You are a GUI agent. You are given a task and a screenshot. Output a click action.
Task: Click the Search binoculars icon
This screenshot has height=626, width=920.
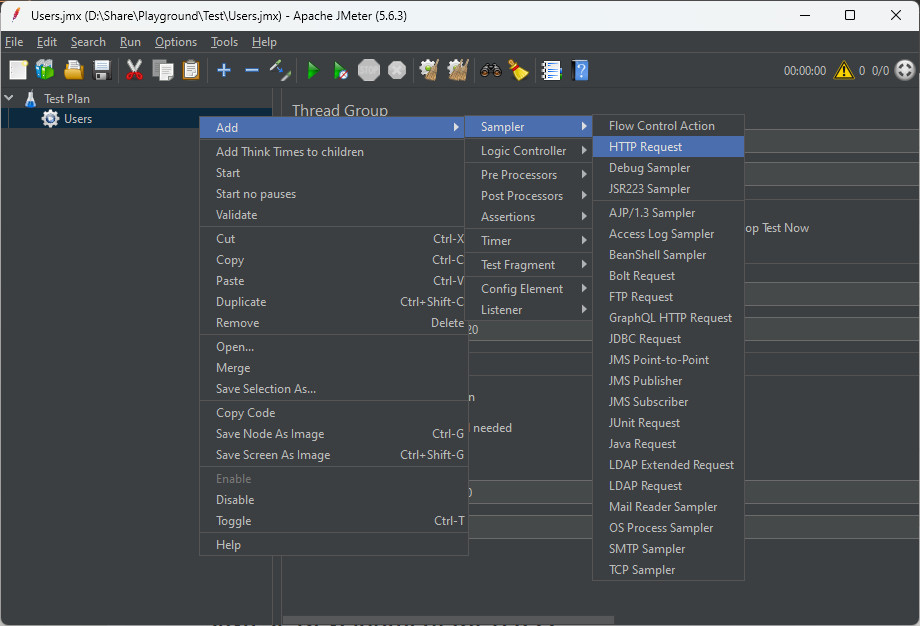click(x=491, y=70)
